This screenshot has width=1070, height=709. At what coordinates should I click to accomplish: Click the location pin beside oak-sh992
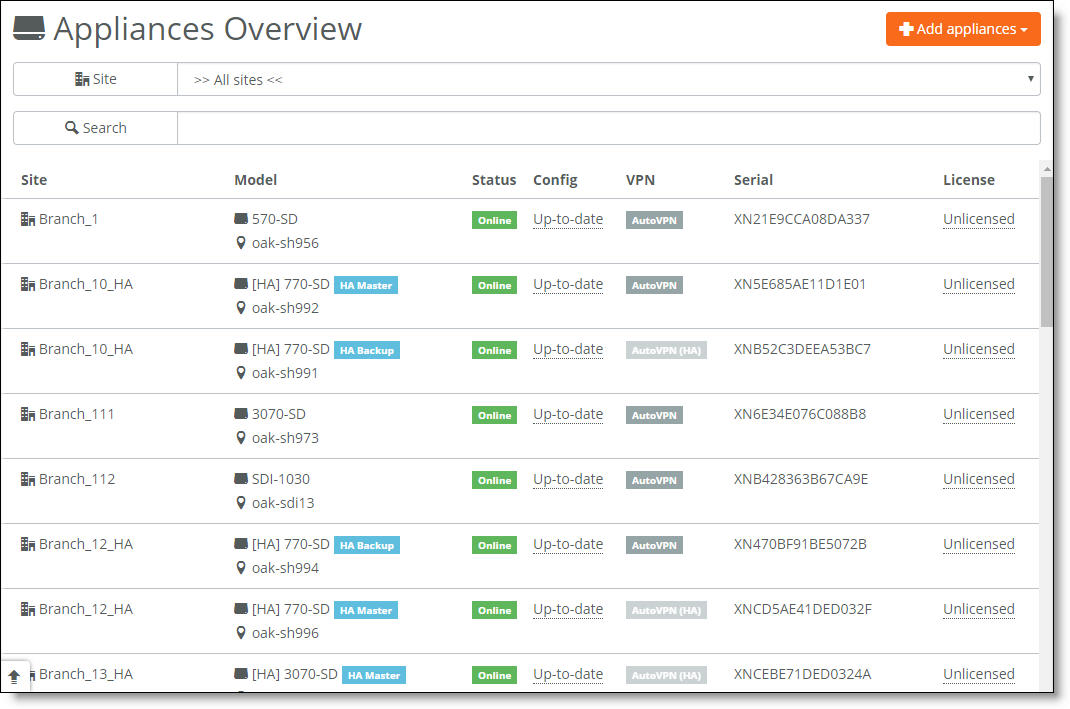pyautogui.click(x=241, y=308)
